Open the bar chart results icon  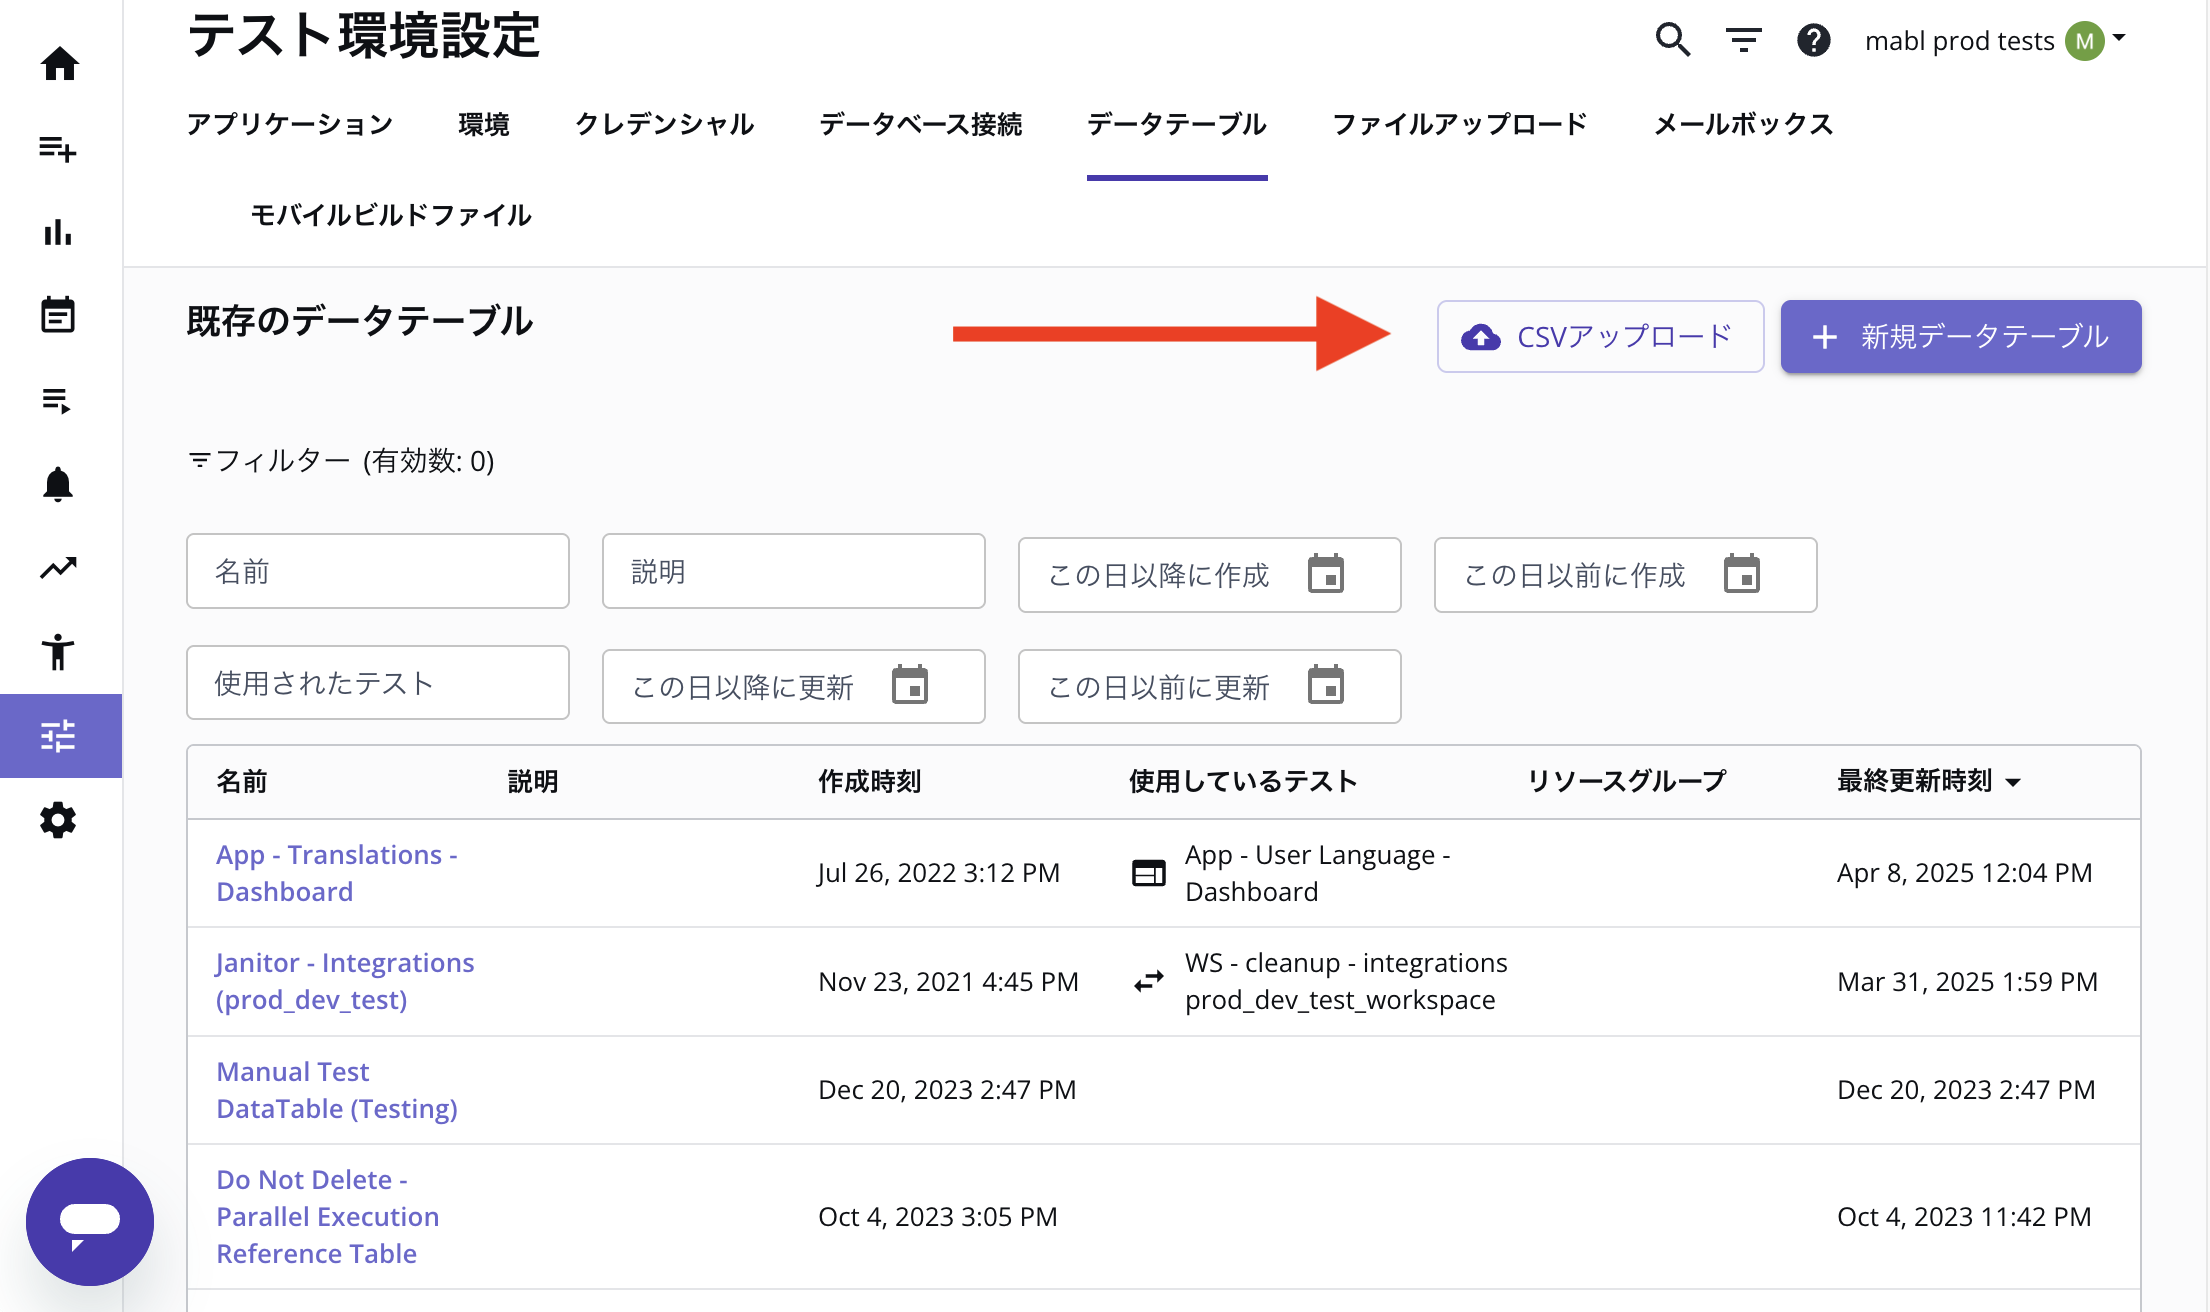pos(58,232)
